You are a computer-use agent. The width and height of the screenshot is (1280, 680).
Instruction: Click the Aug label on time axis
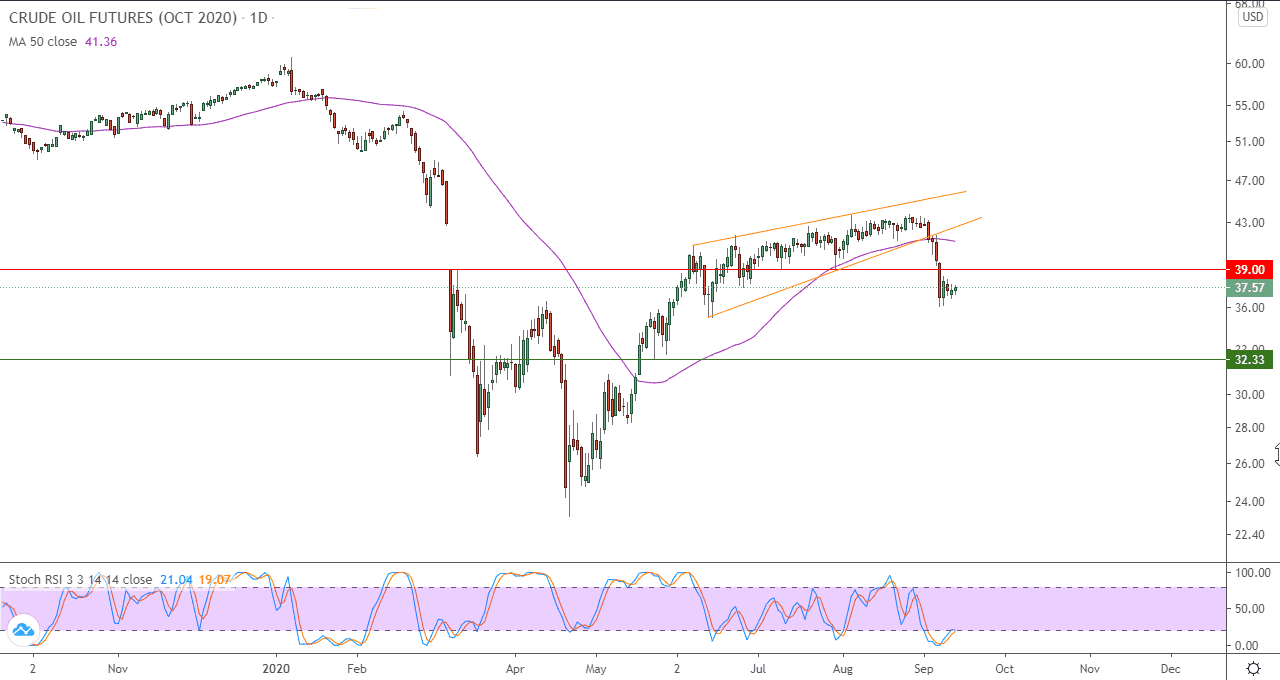click(x=843, y=667)
